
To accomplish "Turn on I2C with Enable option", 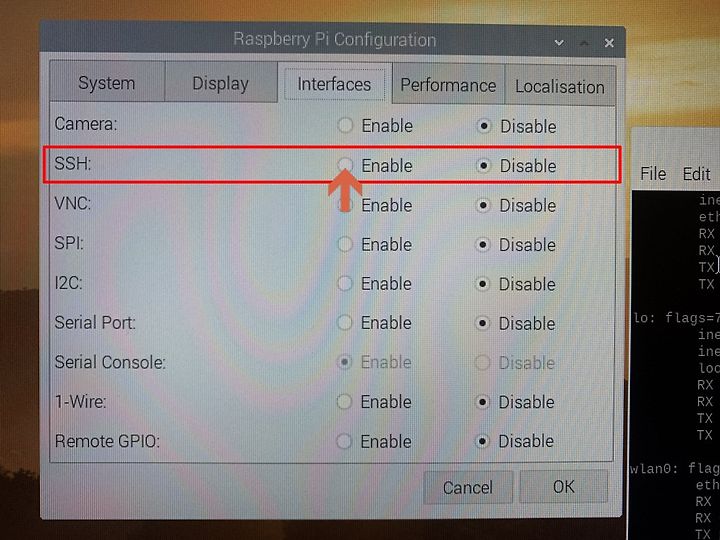I will click(345, 283).
